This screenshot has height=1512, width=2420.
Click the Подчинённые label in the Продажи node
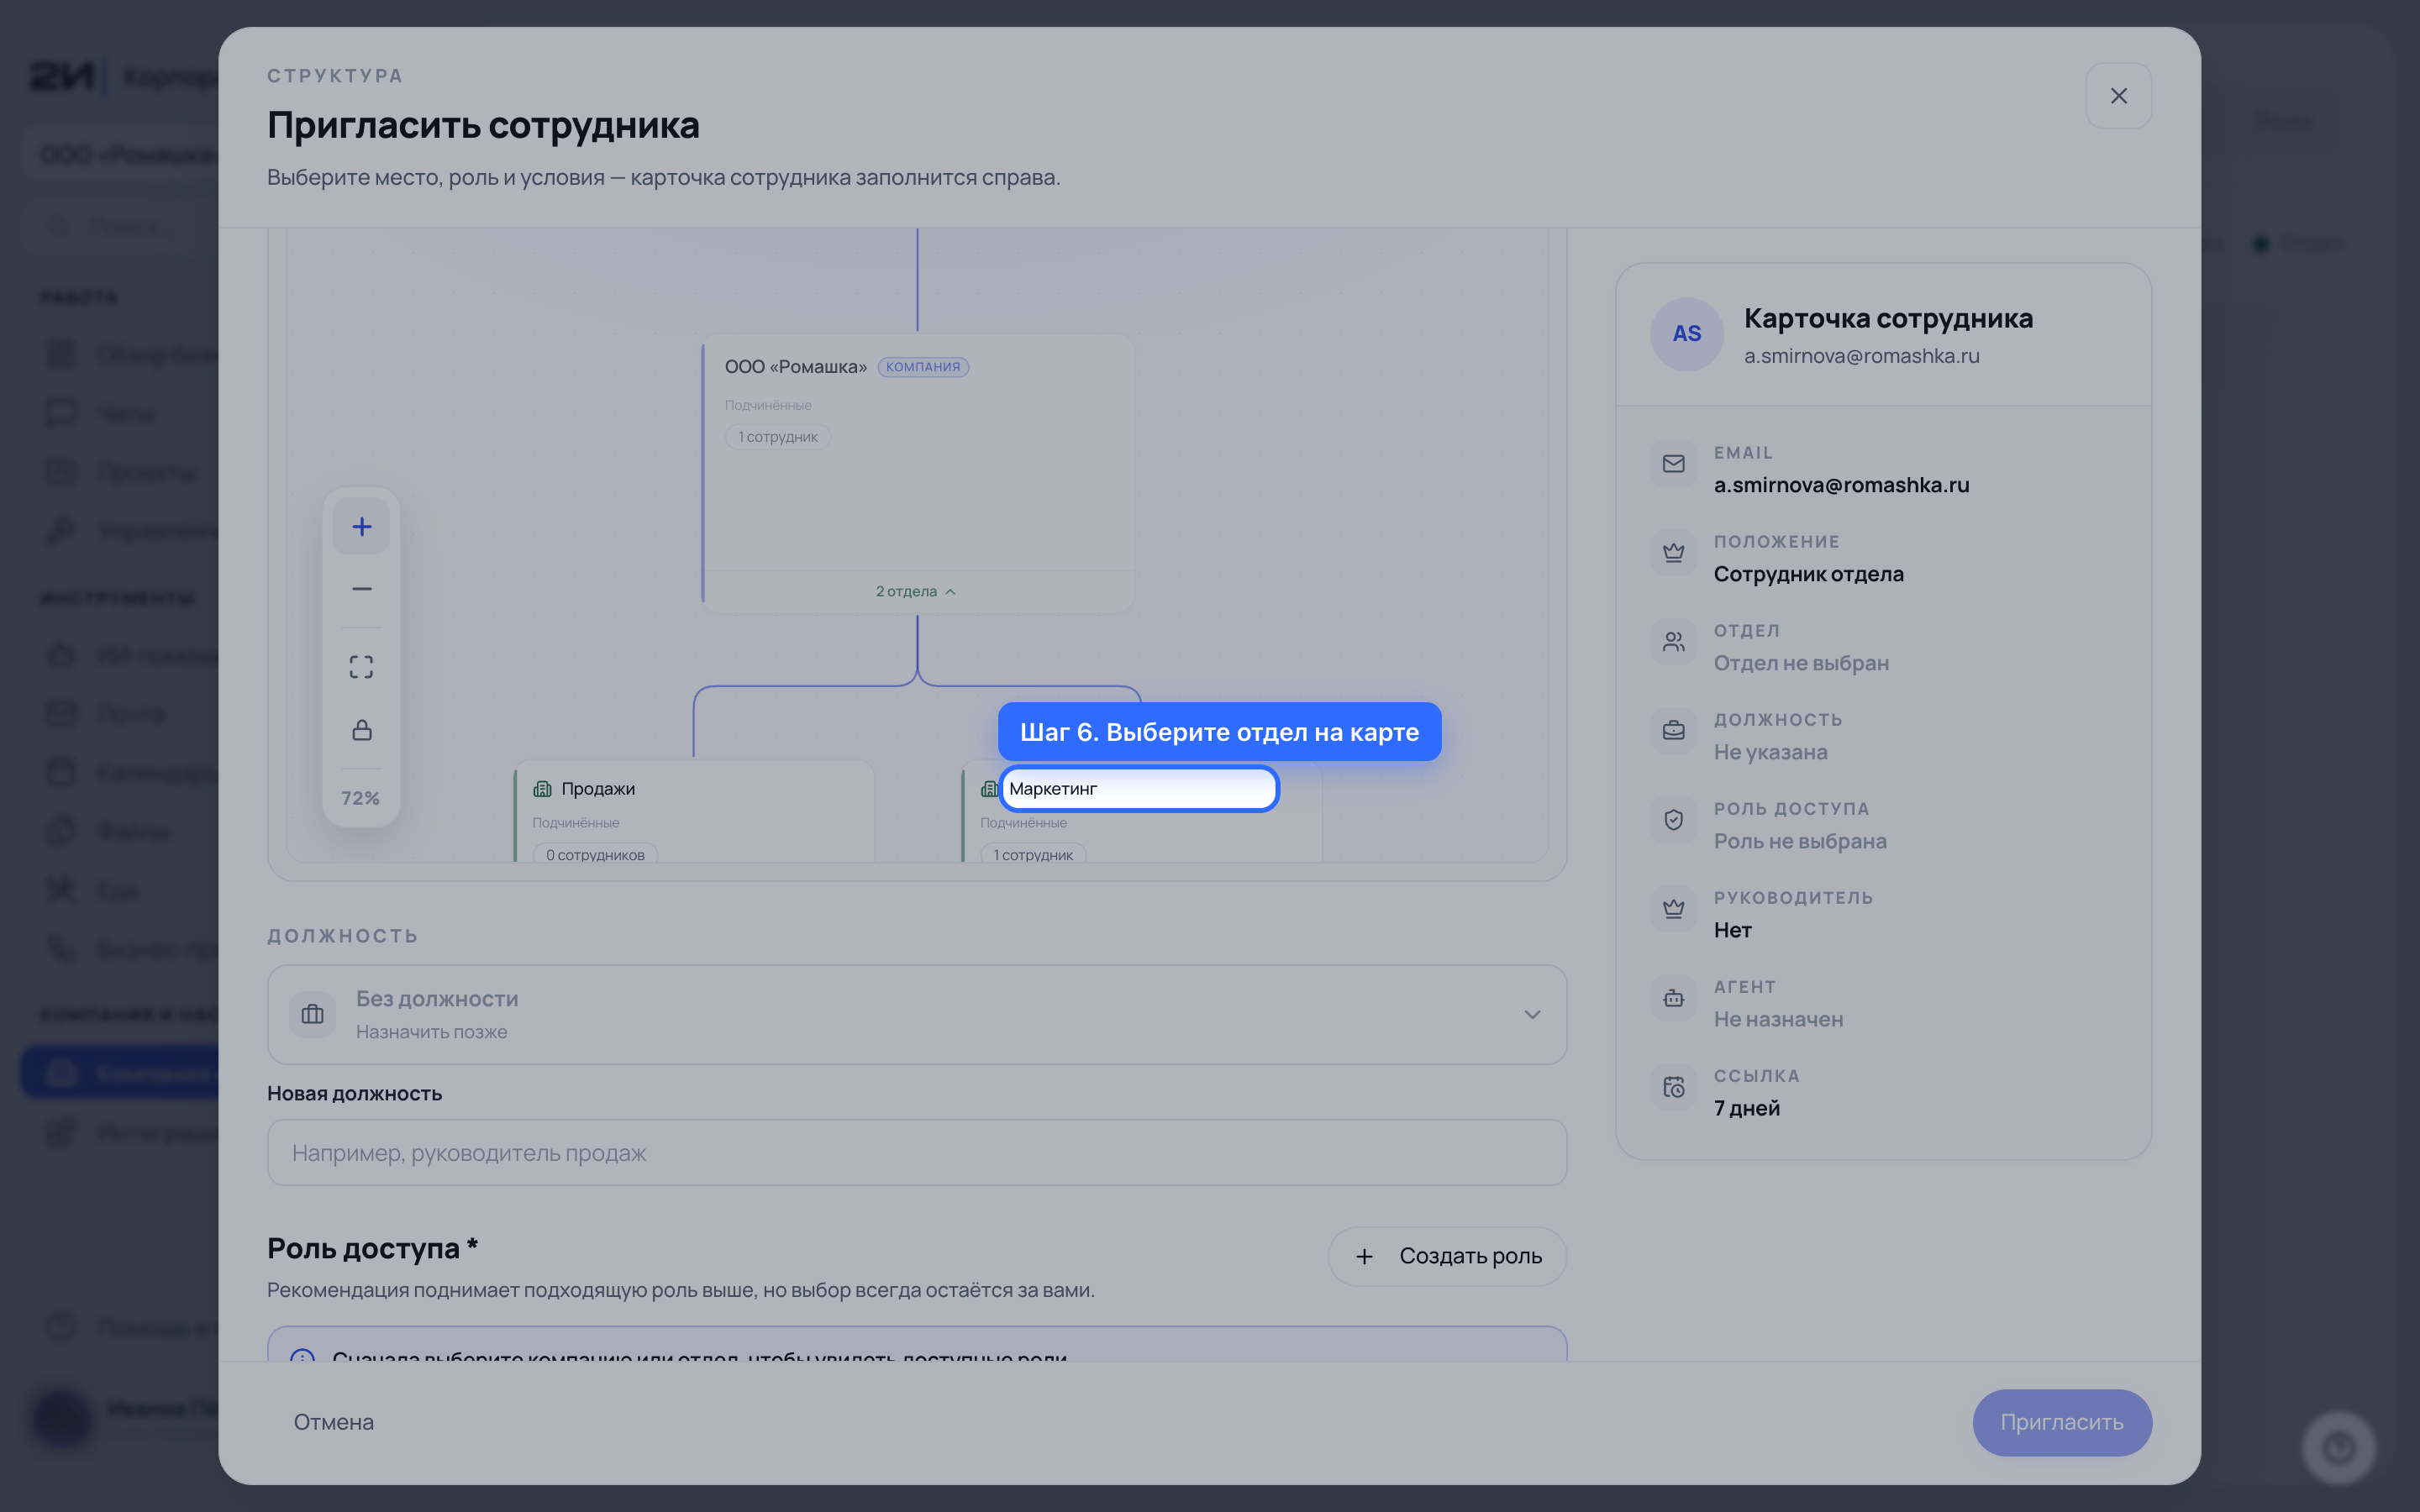coord(575,823)
